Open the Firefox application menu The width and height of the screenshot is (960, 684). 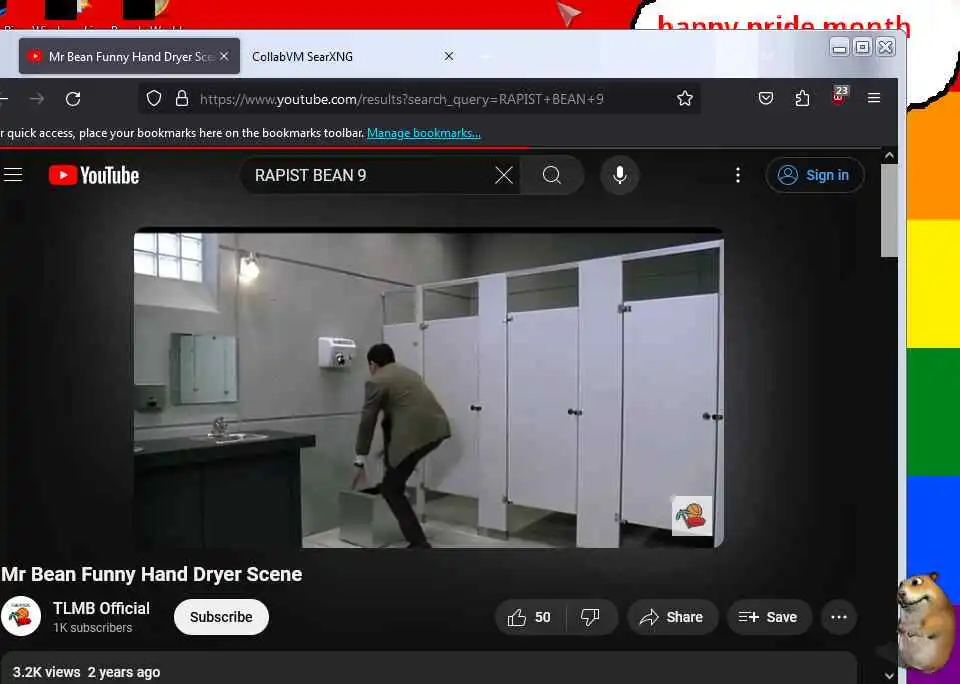(874, 98)
